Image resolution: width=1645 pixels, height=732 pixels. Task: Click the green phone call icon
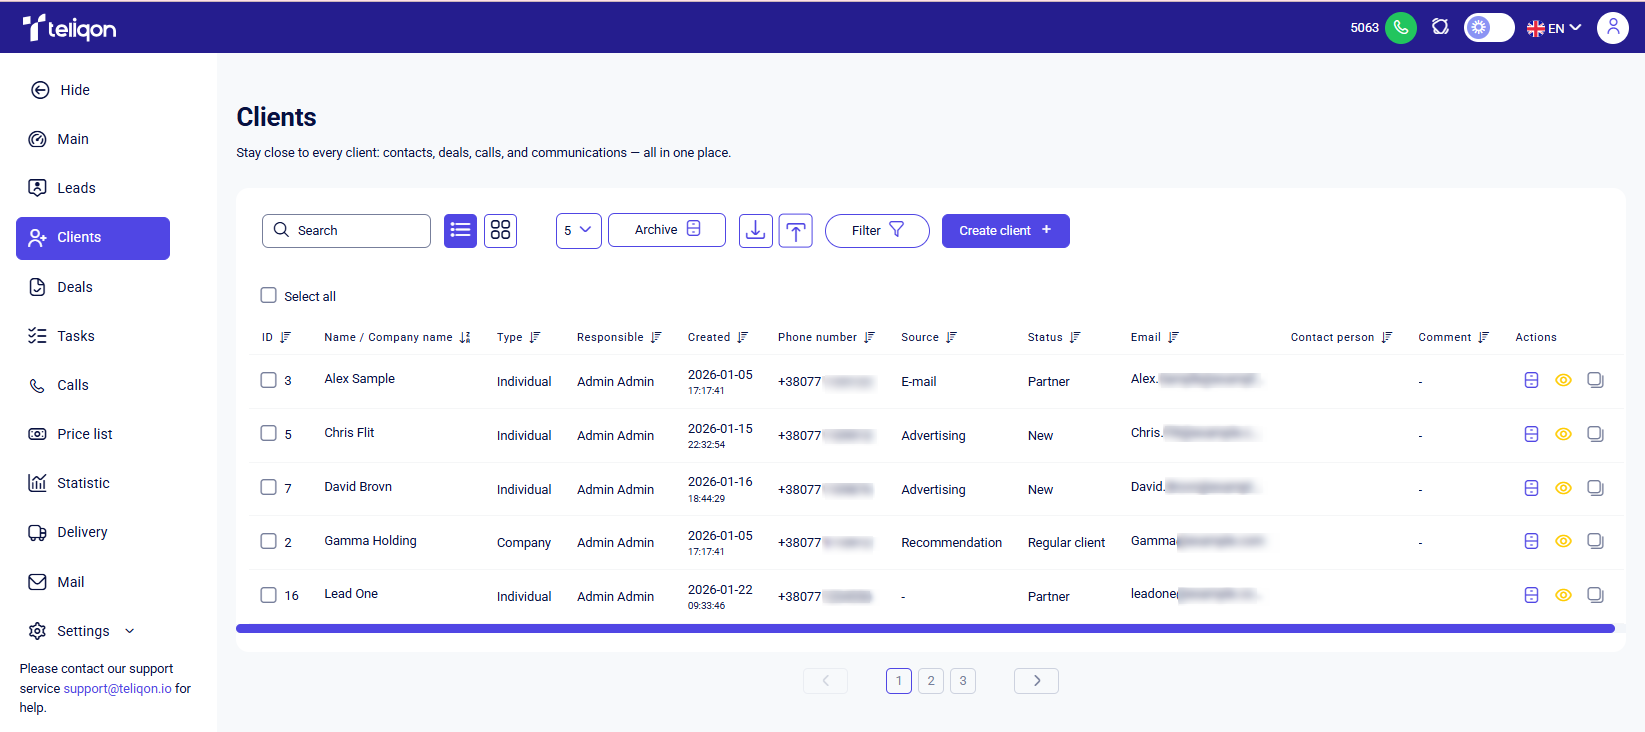tap(1400, 28)
